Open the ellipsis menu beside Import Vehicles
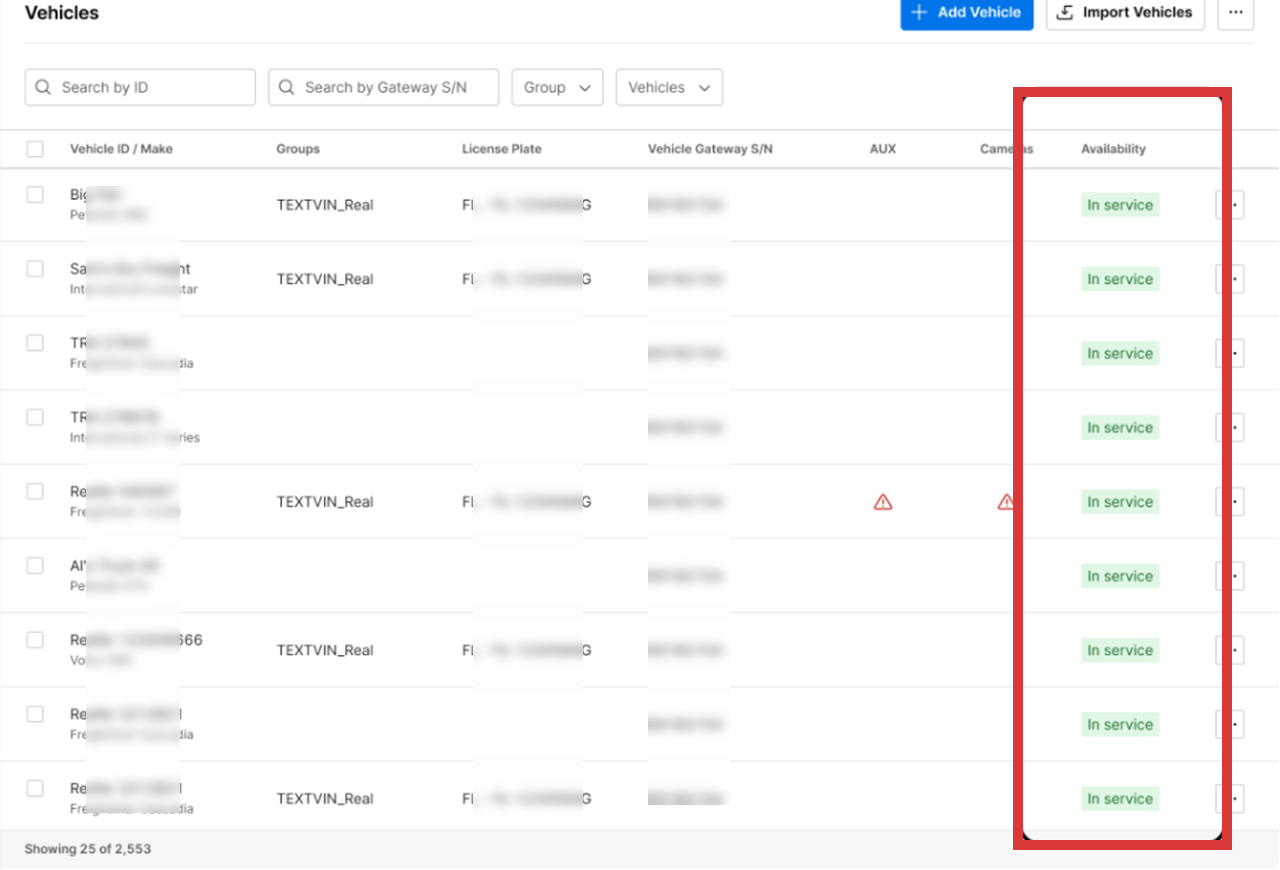Viewport: 1280px width, 870px height. click(x=1235, y=13)
